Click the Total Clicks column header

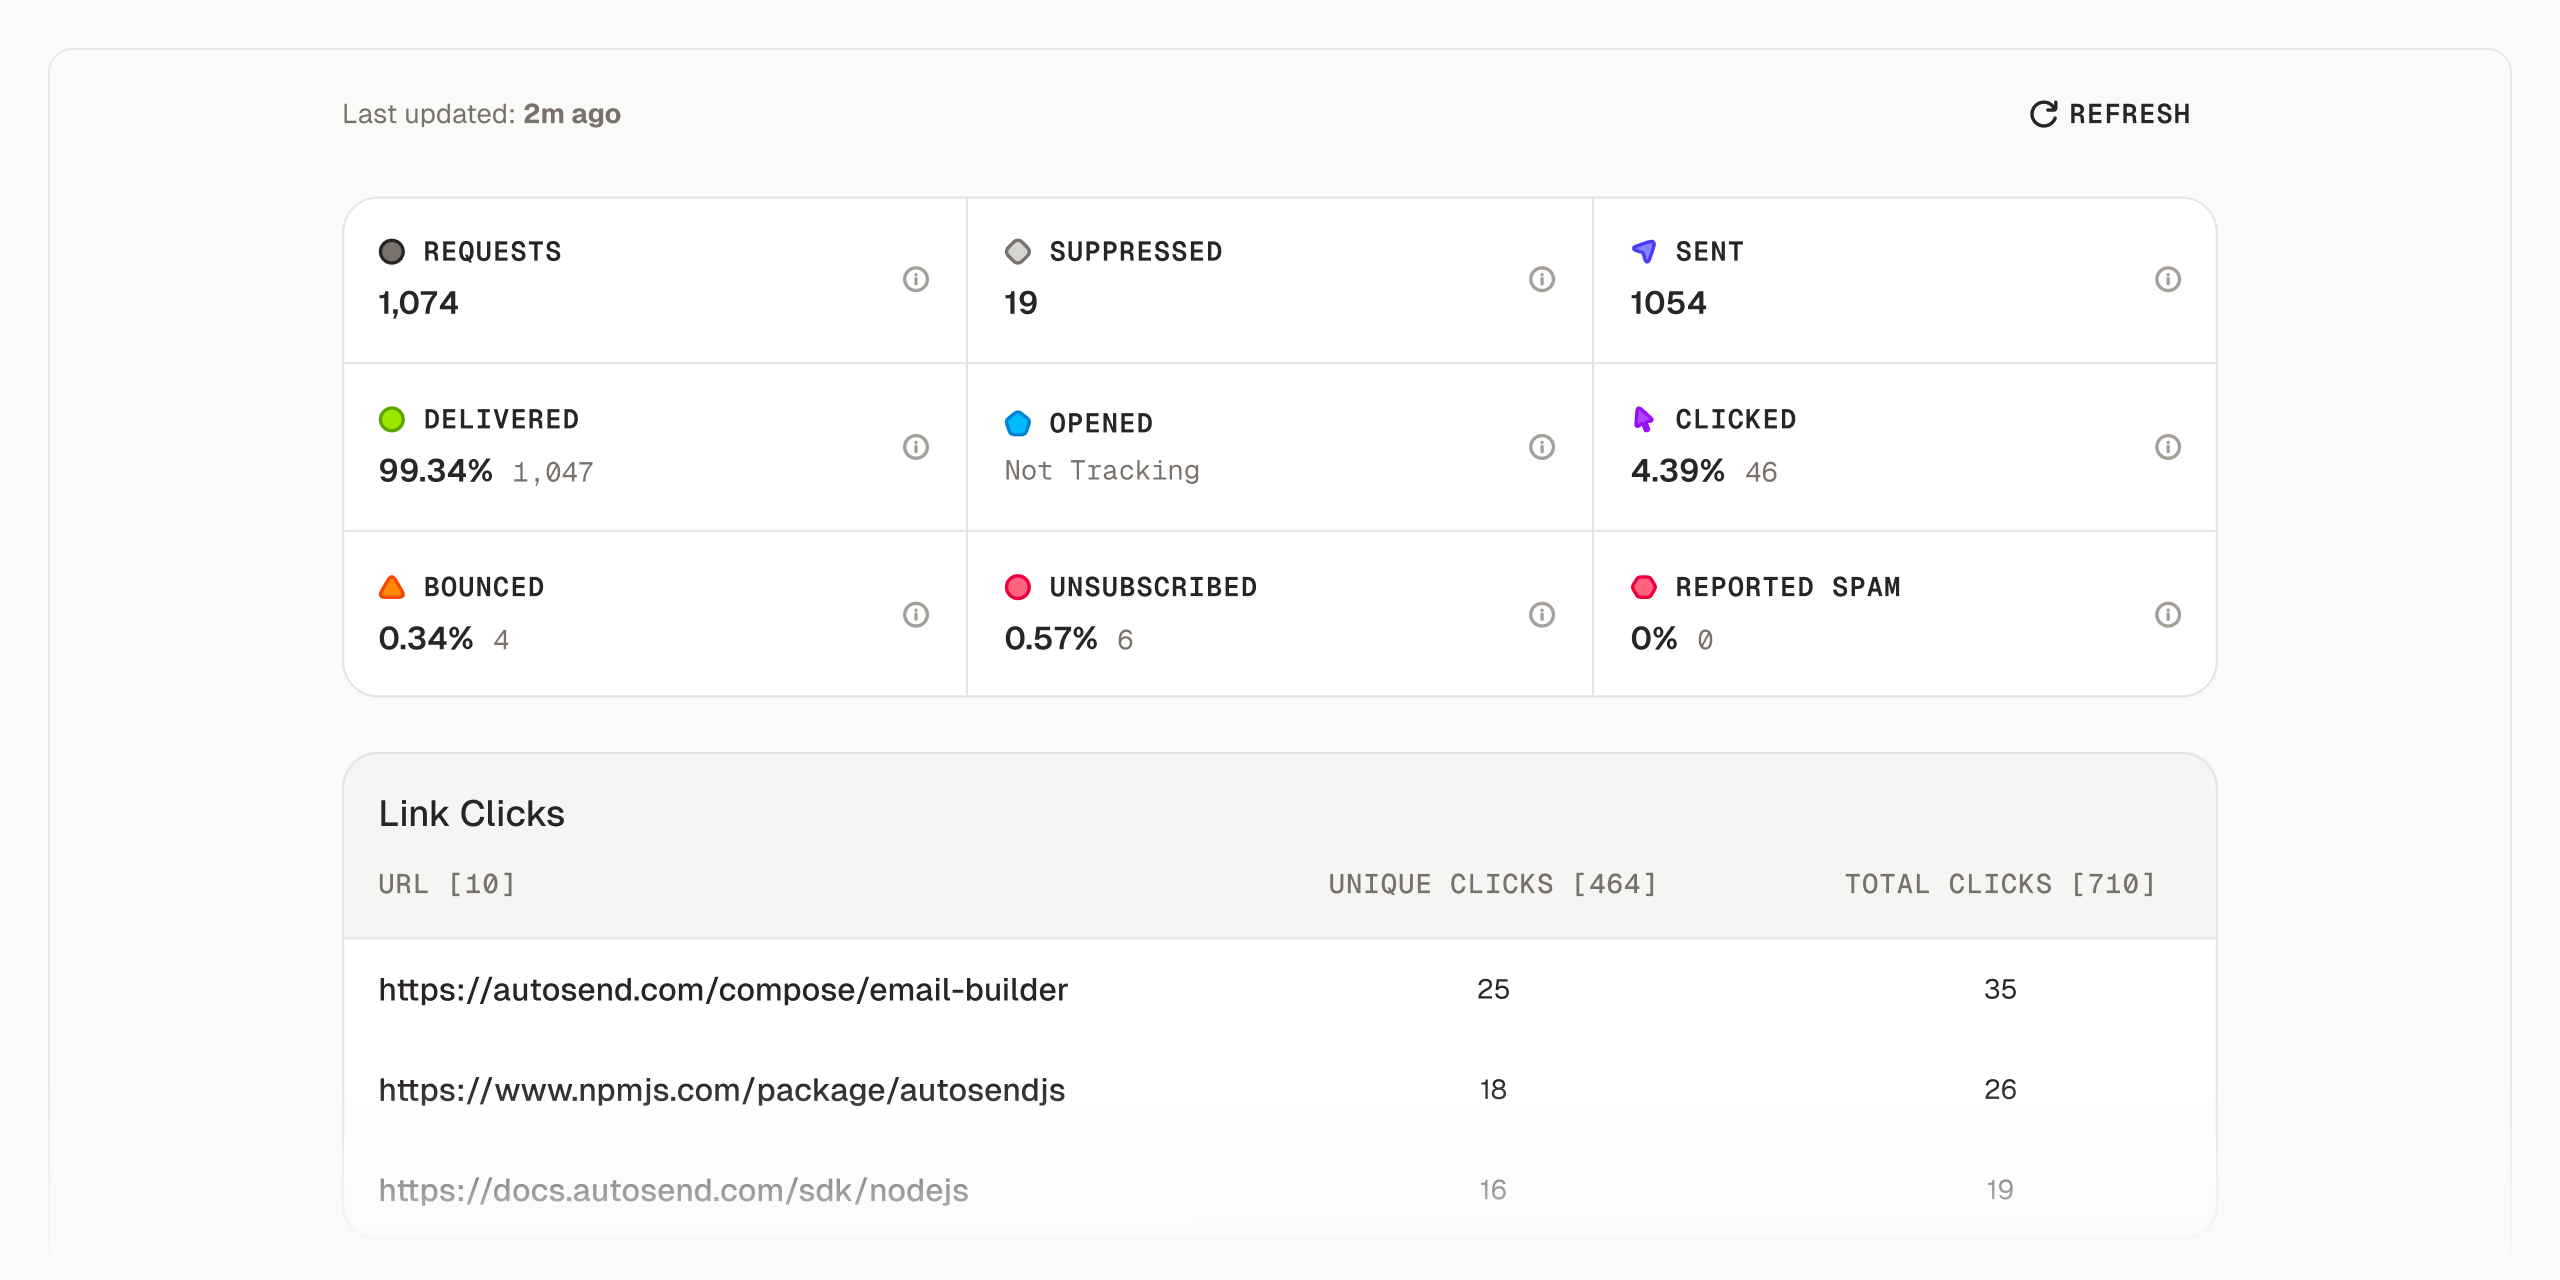coord(2000,884)
